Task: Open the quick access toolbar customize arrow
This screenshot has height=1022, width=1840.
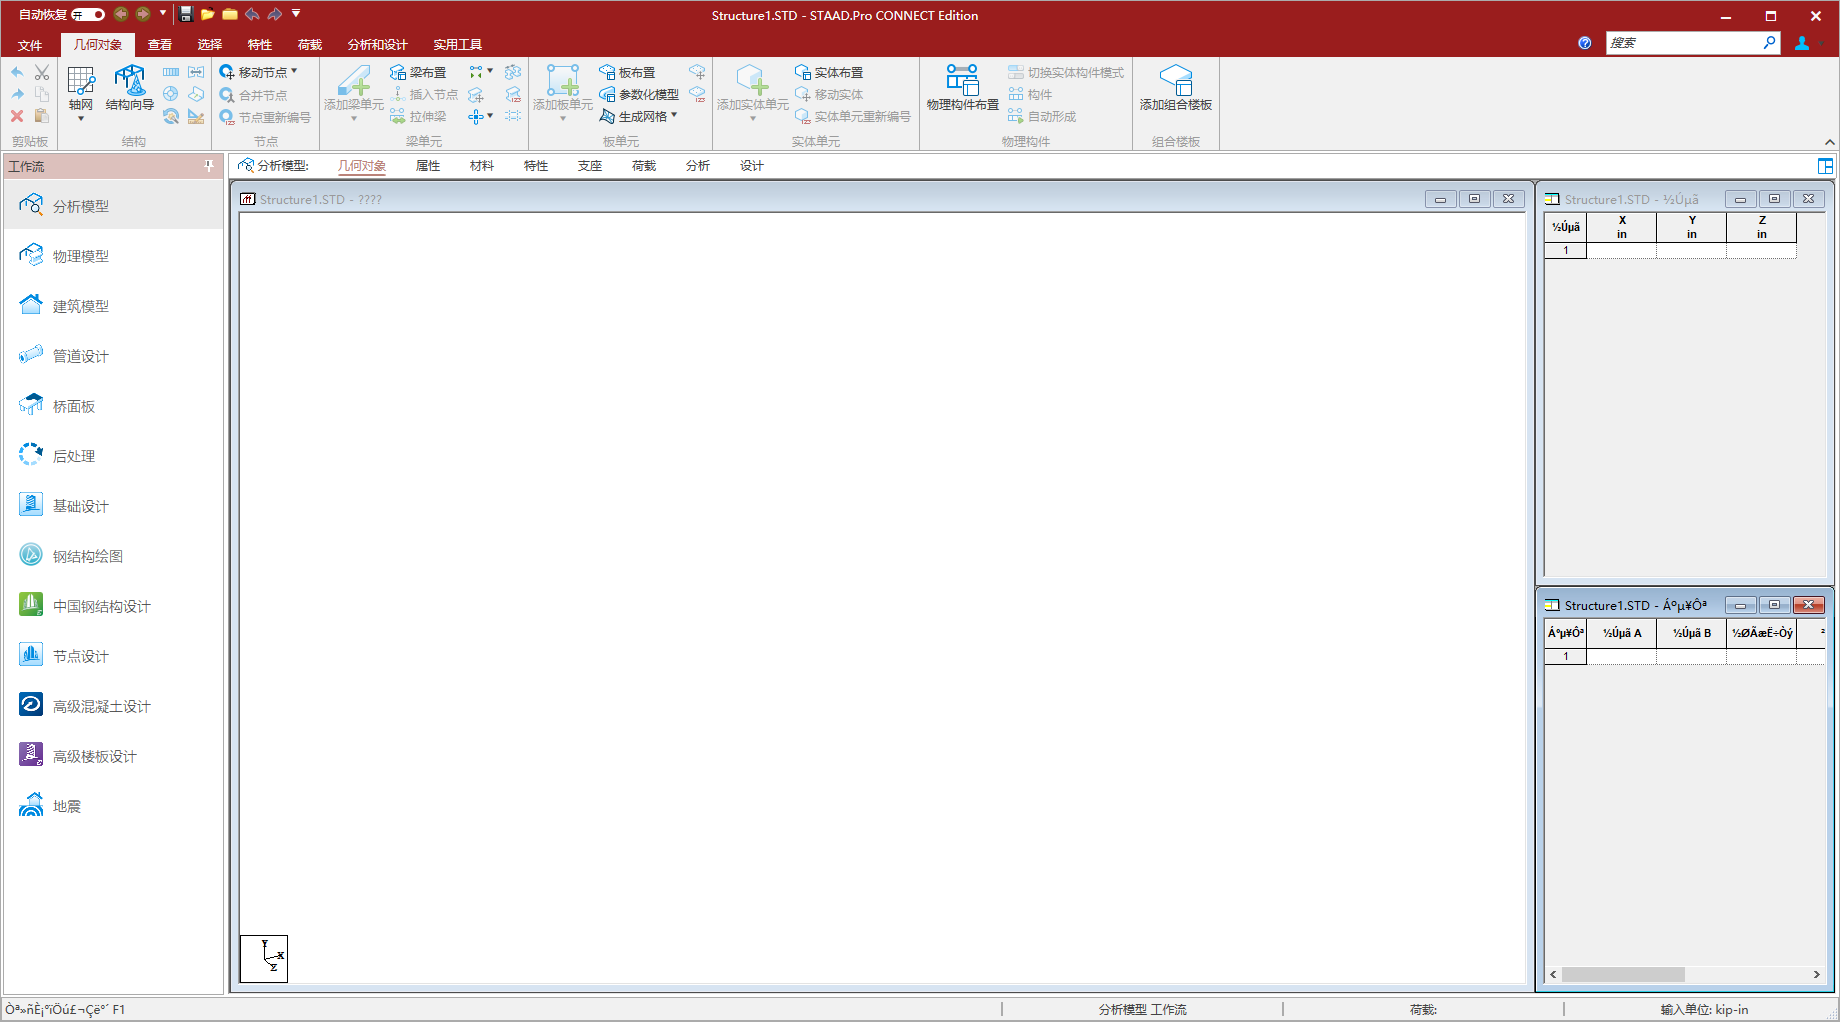Action: (x=296, y=13)
